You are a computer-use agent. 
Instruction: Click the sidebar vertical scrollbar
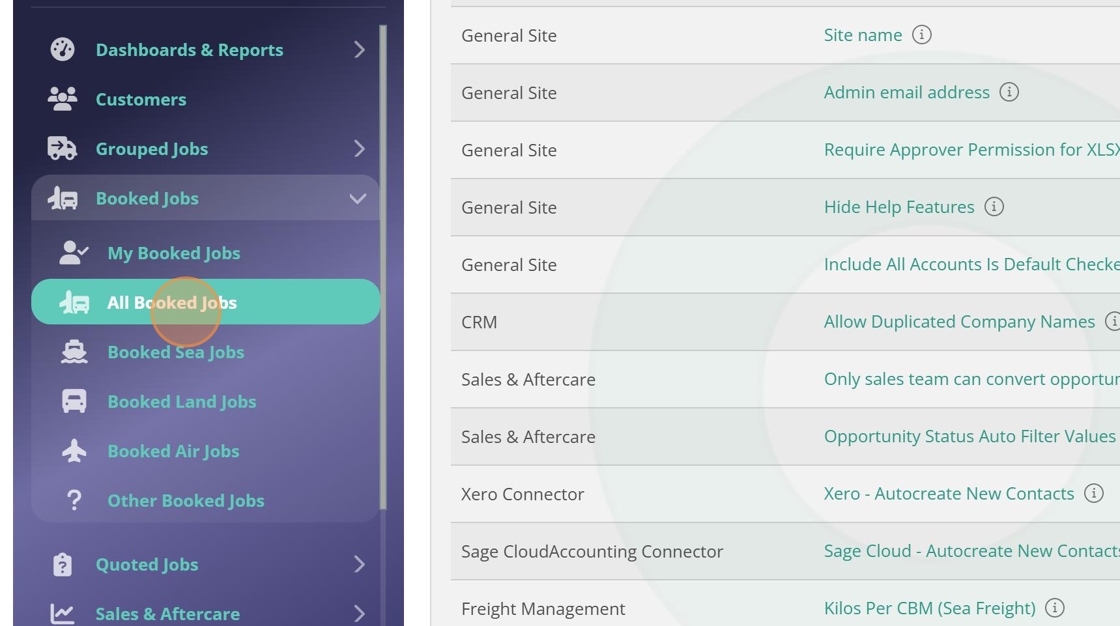coord(383,270)
